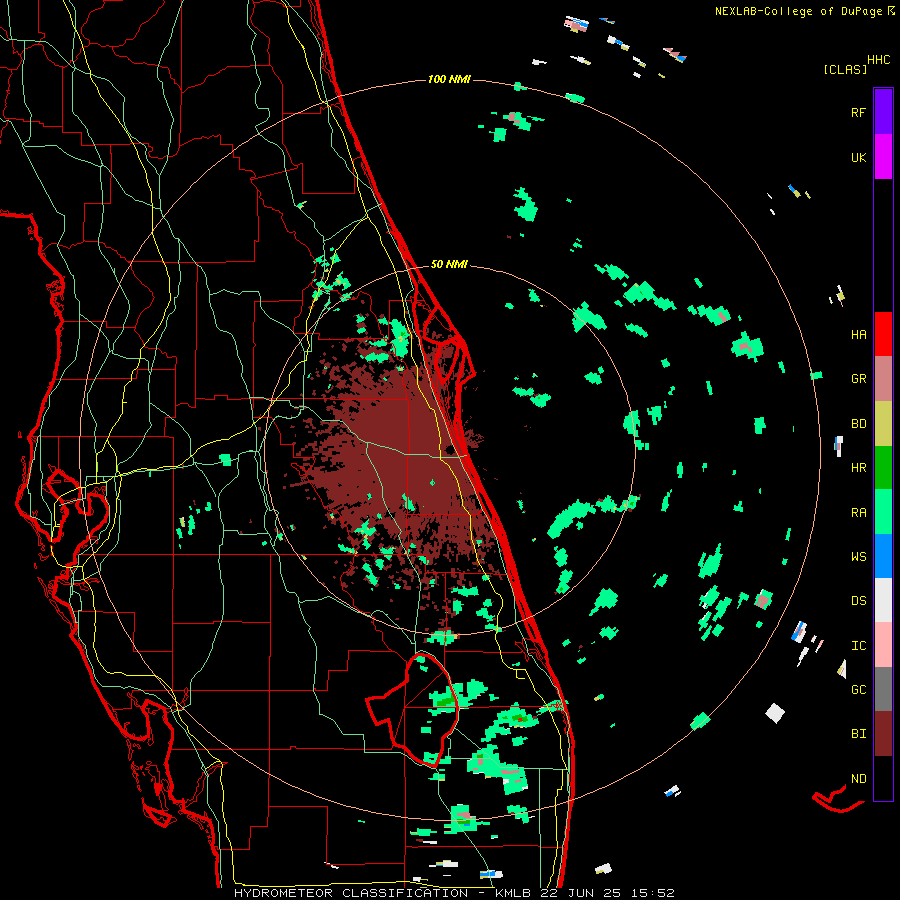Click the BD legend label
The width and height of the screenshot is (900, 900).
859,424
